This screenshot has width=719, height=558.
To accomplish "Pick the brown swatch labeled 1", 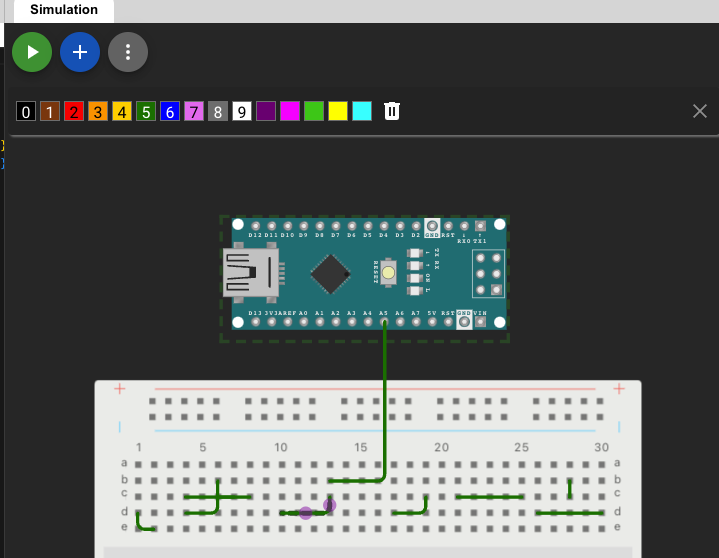I will click(50, 111).
